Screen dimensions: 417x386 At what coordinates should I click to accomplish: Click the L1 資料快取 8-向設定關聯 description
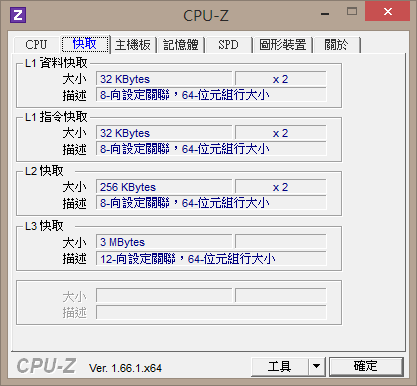click(x=211, y=95)
